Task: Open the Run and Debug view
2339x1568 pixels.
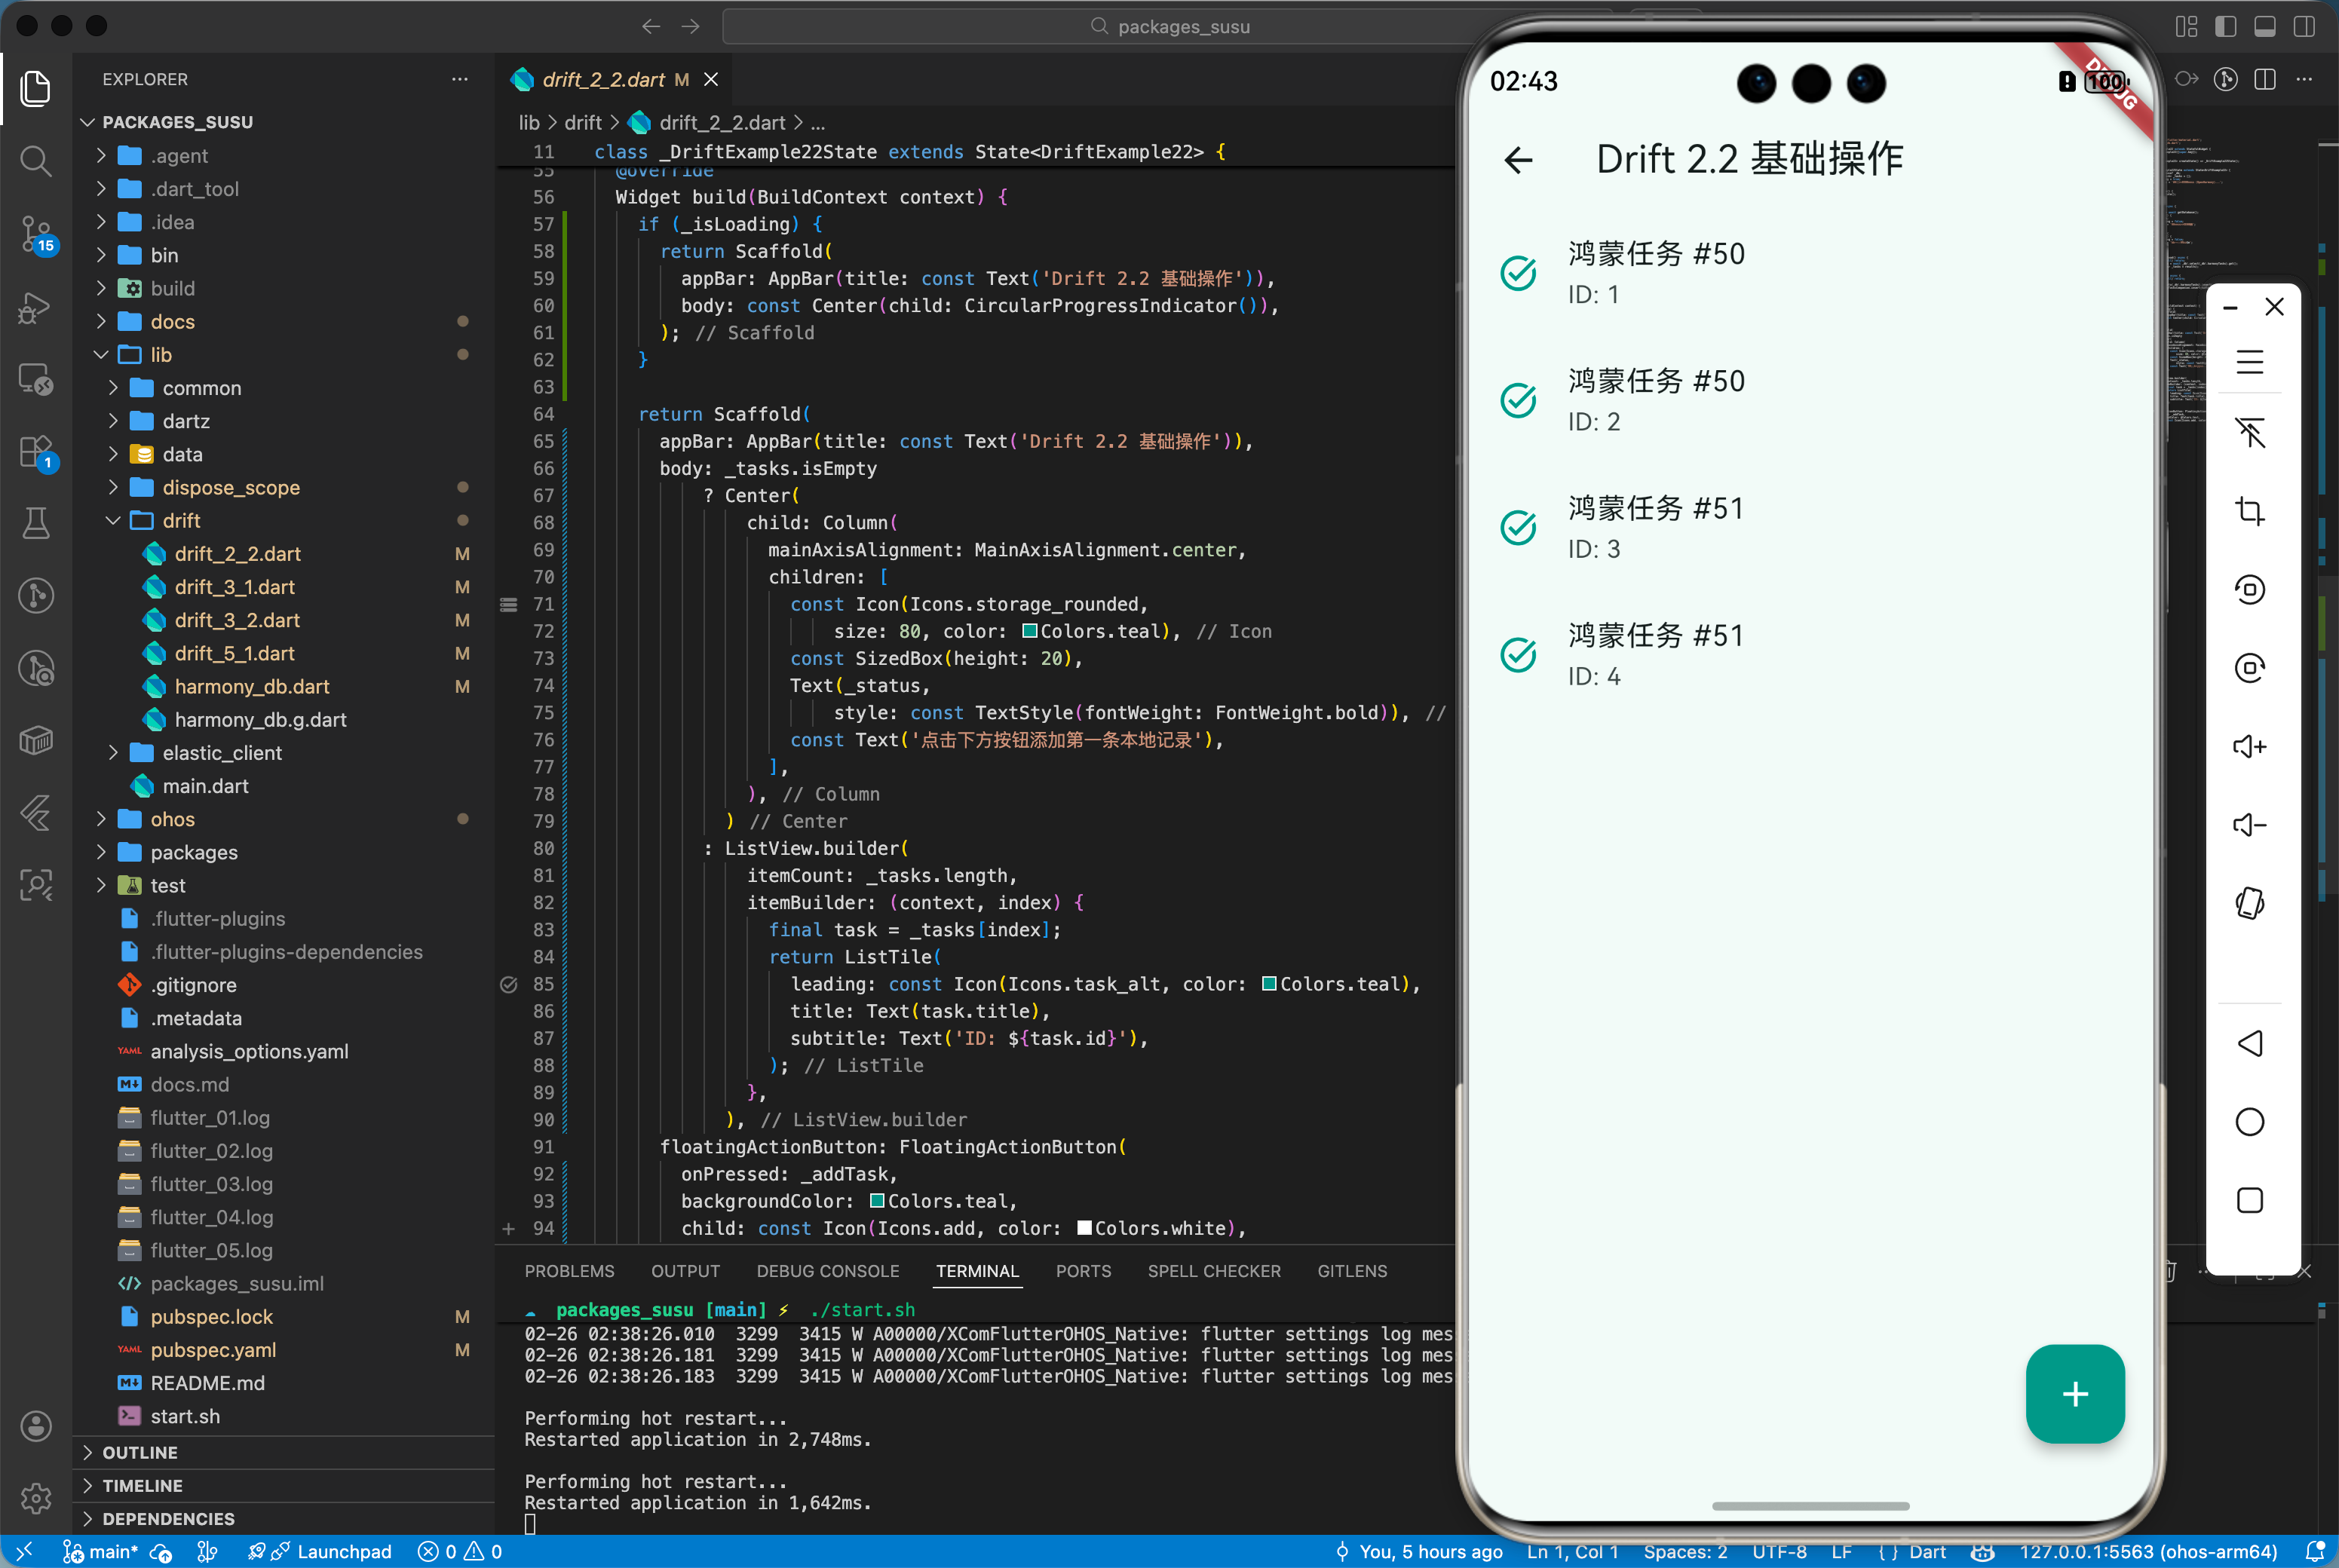Action: [x=36, y=308]
